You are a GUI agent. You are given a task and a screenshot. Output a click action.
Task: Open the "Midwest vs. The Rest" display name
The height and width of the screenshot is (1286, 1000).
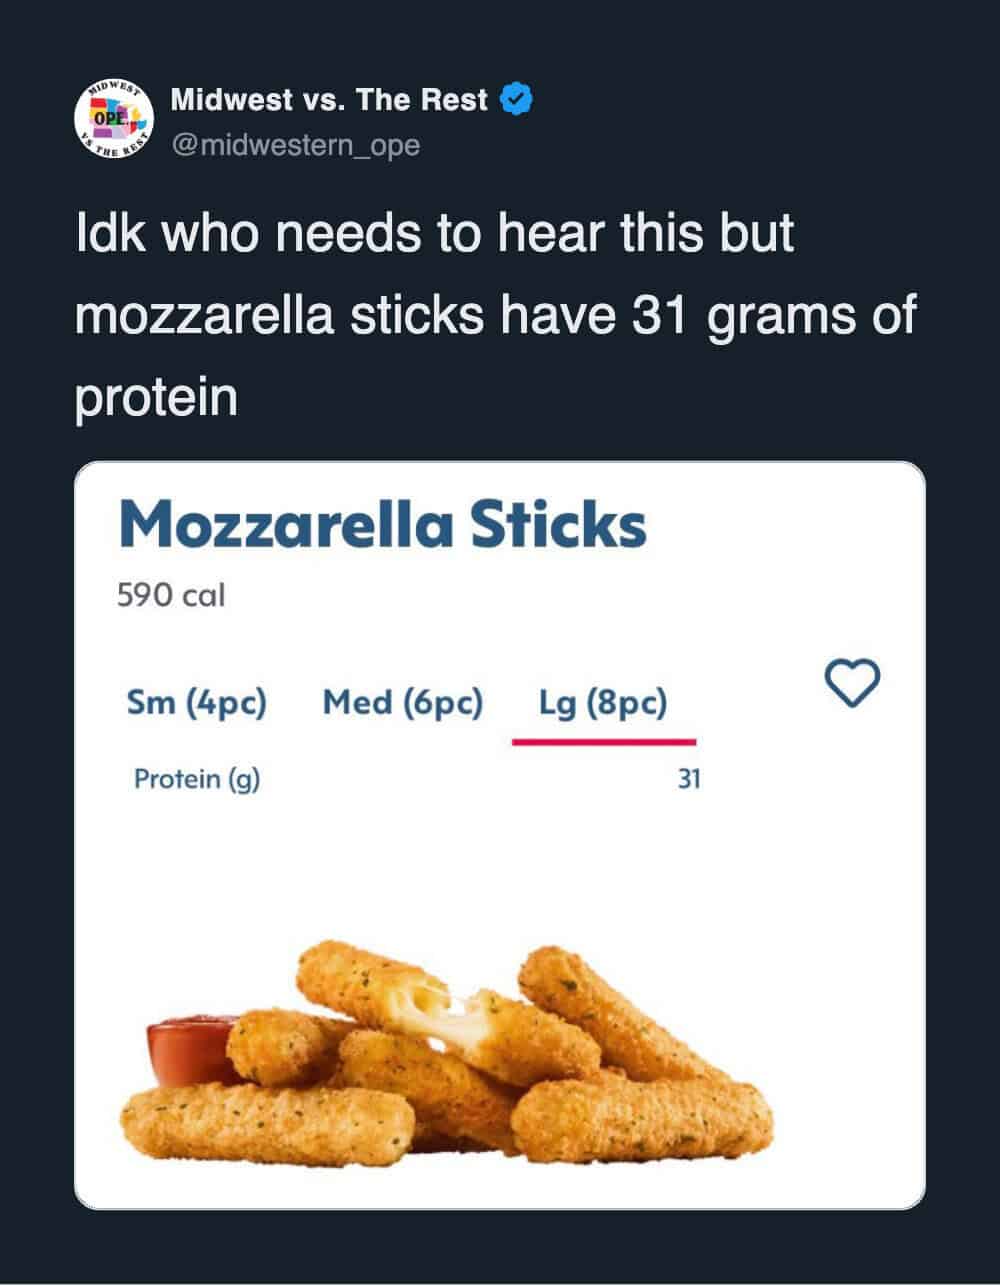(329, 100)
